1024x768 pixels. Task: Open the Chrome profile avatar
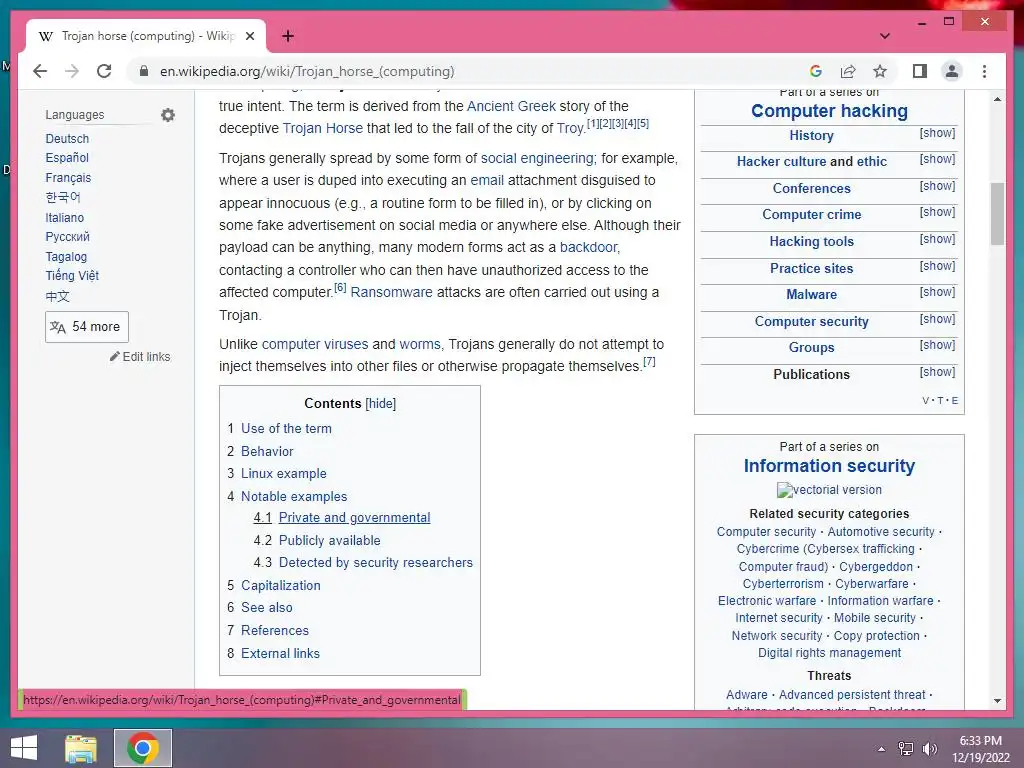952,71
